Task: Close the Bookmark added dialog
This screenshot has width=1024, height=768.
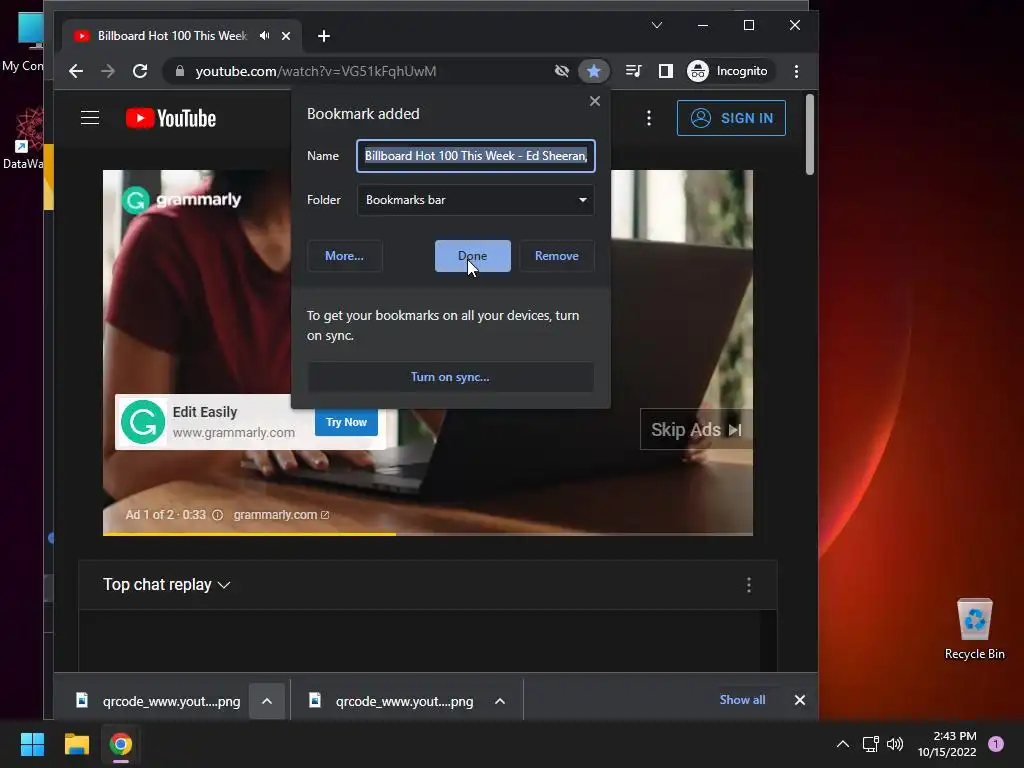Action: coord(595,101)
